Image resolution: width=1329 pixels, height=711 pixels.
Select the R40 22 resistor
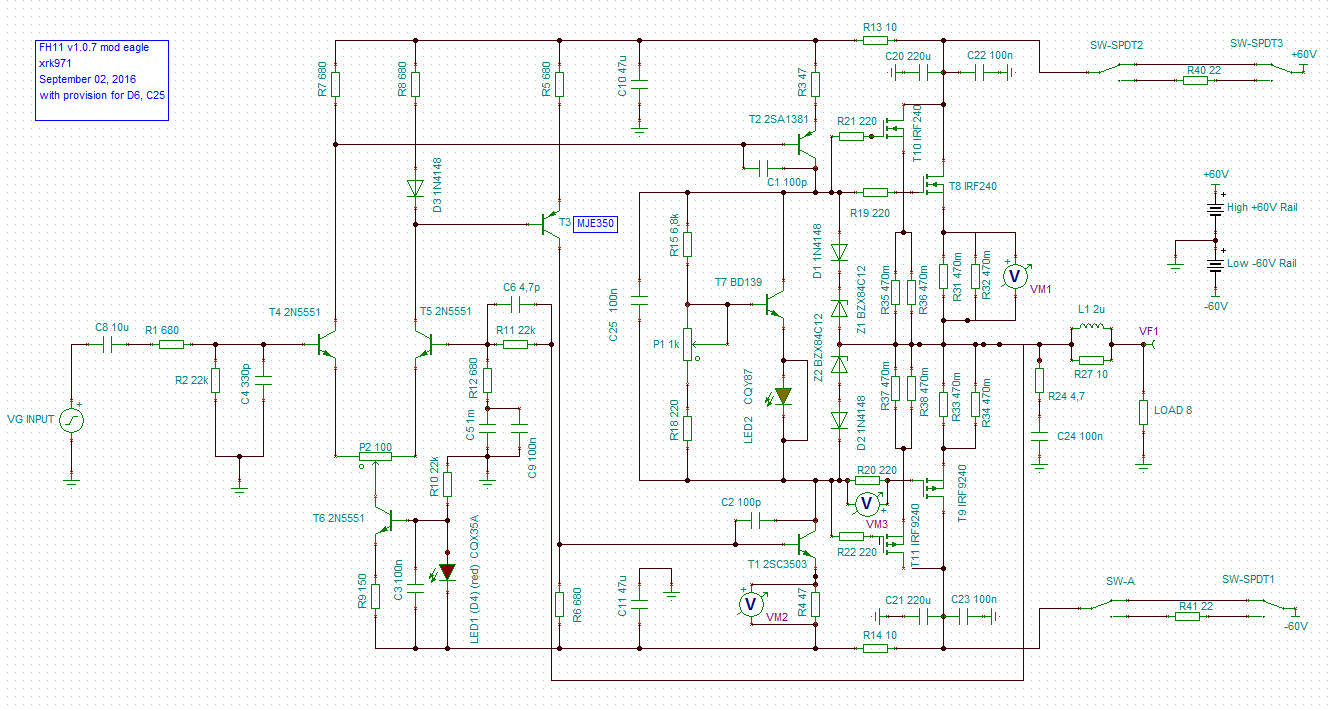1196,80
